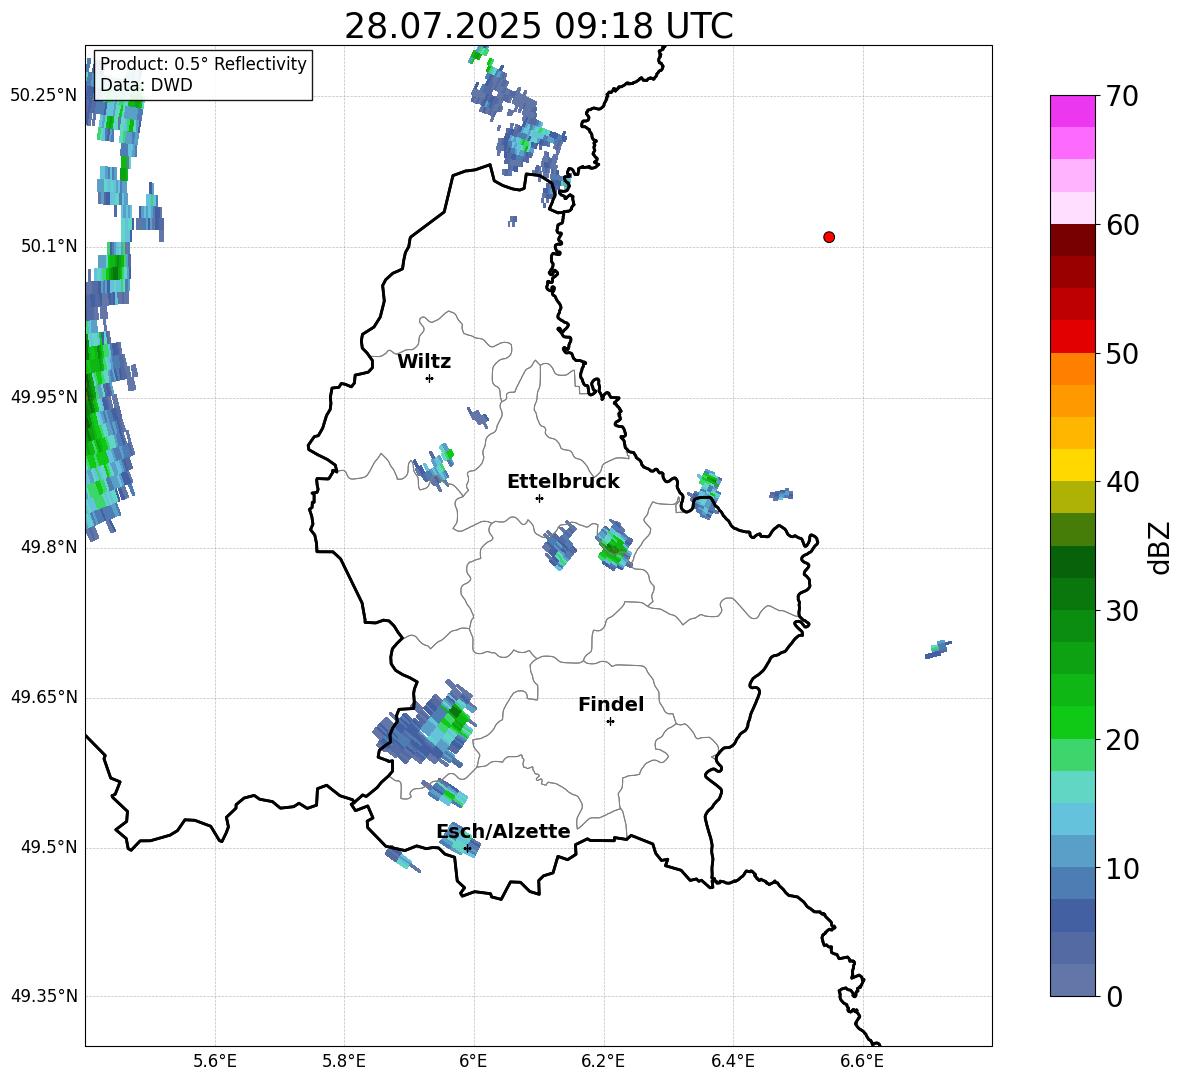This screenshot has height=1081, width=1184.
Task: Click the Findel station cross marker
Action: (611, 722)
